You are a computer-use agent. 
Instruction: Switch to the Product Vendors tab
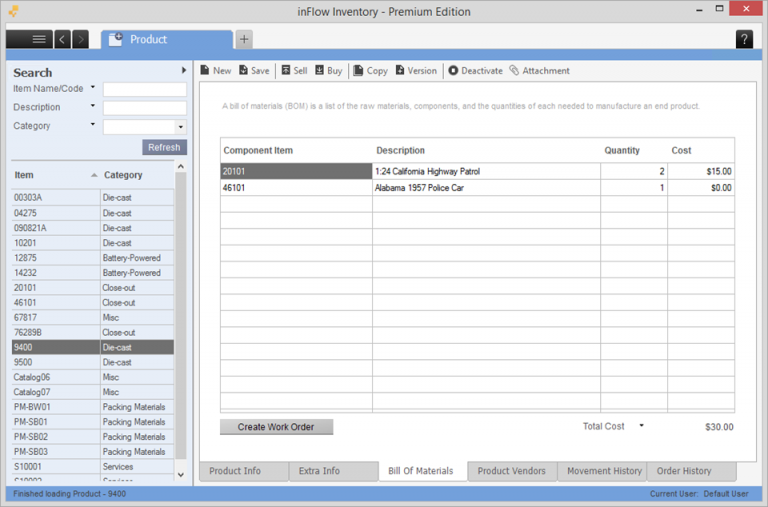pos(511,471)
